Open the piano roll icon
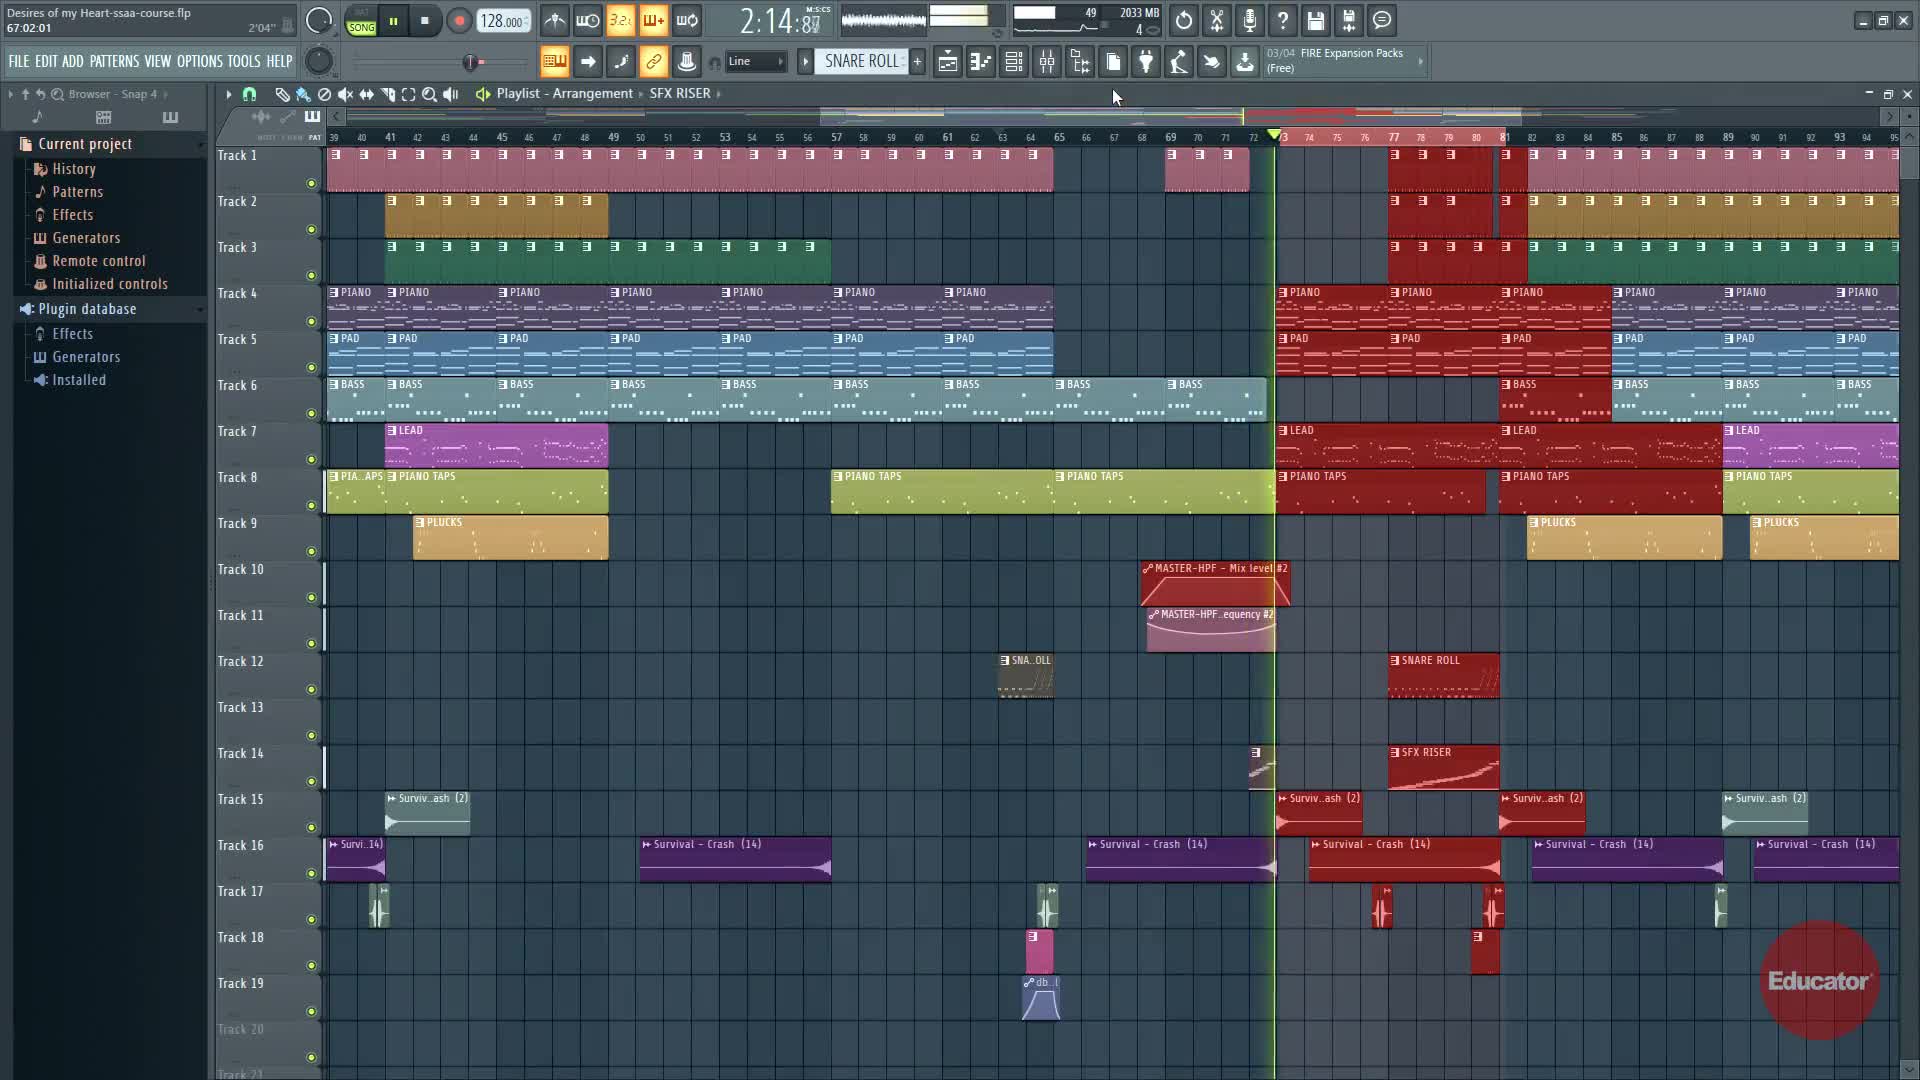Viewport: 1920px width, 1080px height. click(980, 62)
